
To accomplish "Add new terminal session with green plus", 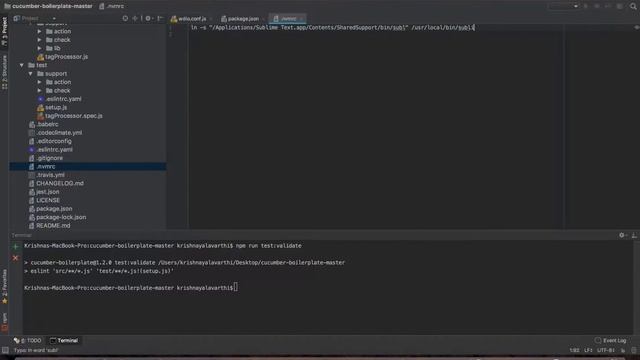I will pyautogui.click(x=16, y=247).
